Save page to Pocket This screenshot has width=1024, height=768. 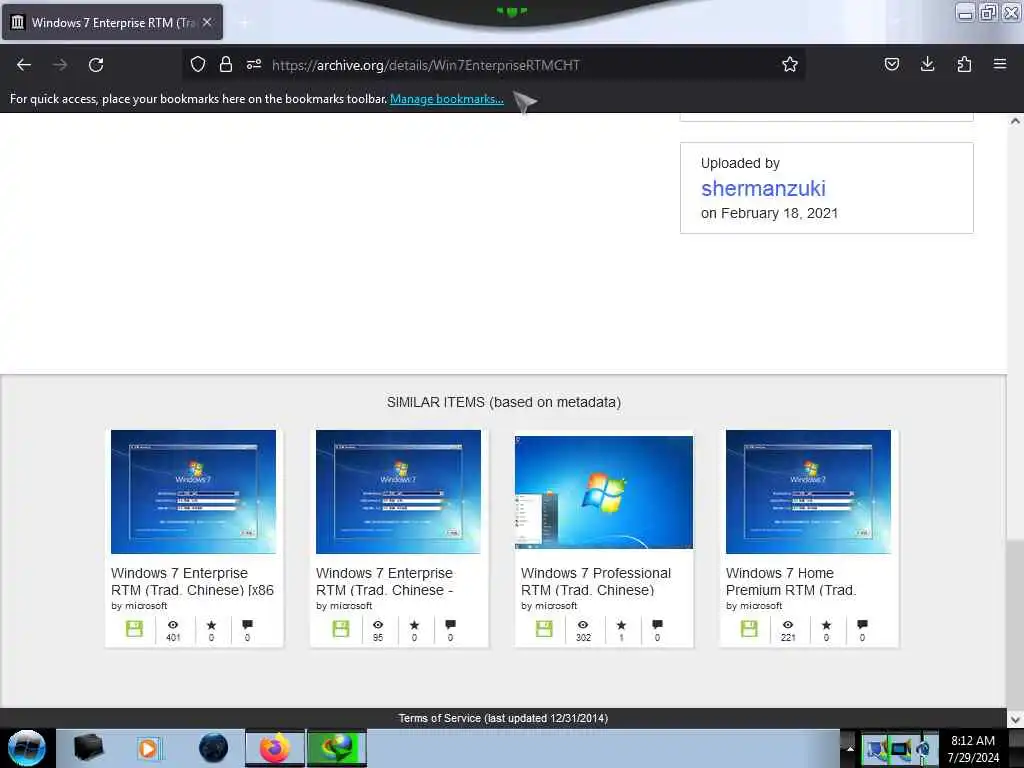click(x=891, y=64)
